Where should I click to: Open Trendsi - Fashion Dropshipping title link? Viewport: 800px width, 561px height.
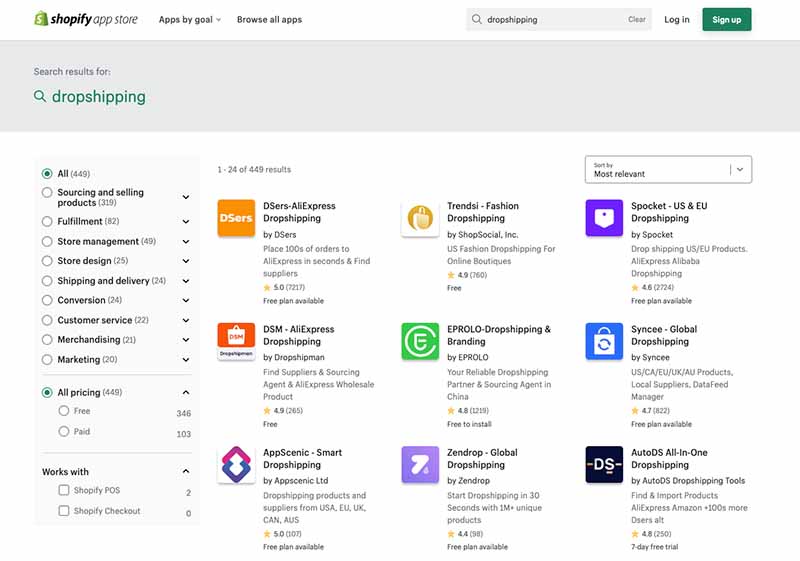[483, 212]
